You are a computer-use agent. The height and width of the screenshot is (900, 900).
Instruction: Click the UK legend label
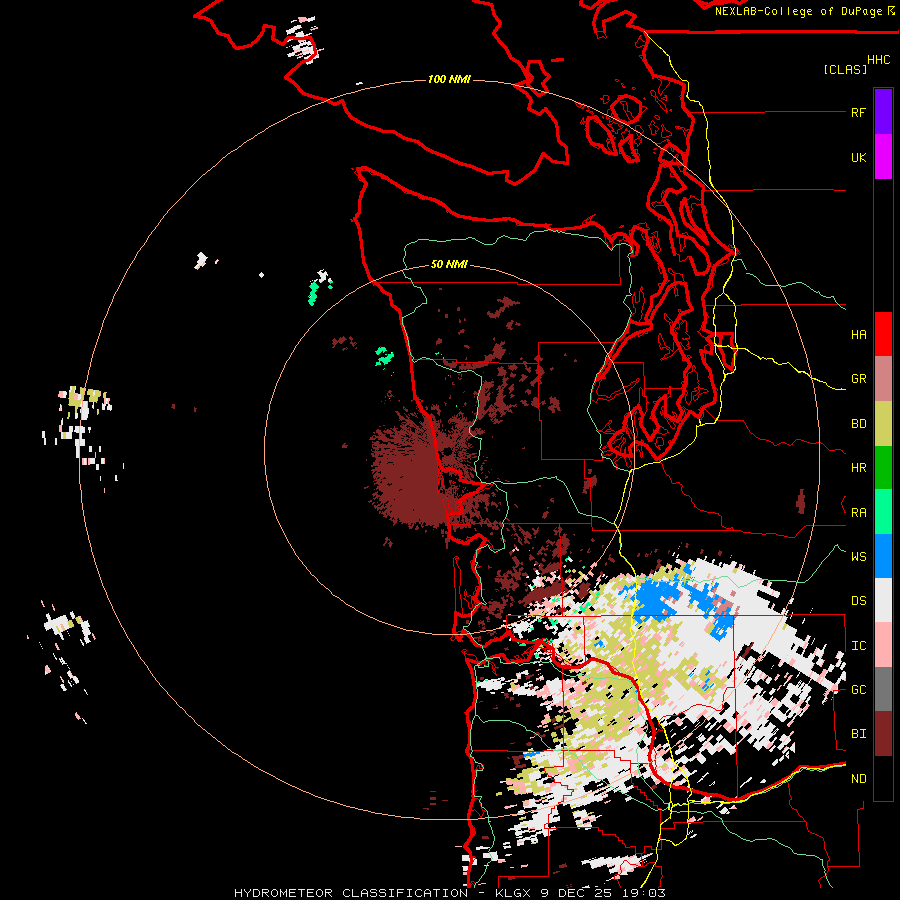click(x=858, y=157)
